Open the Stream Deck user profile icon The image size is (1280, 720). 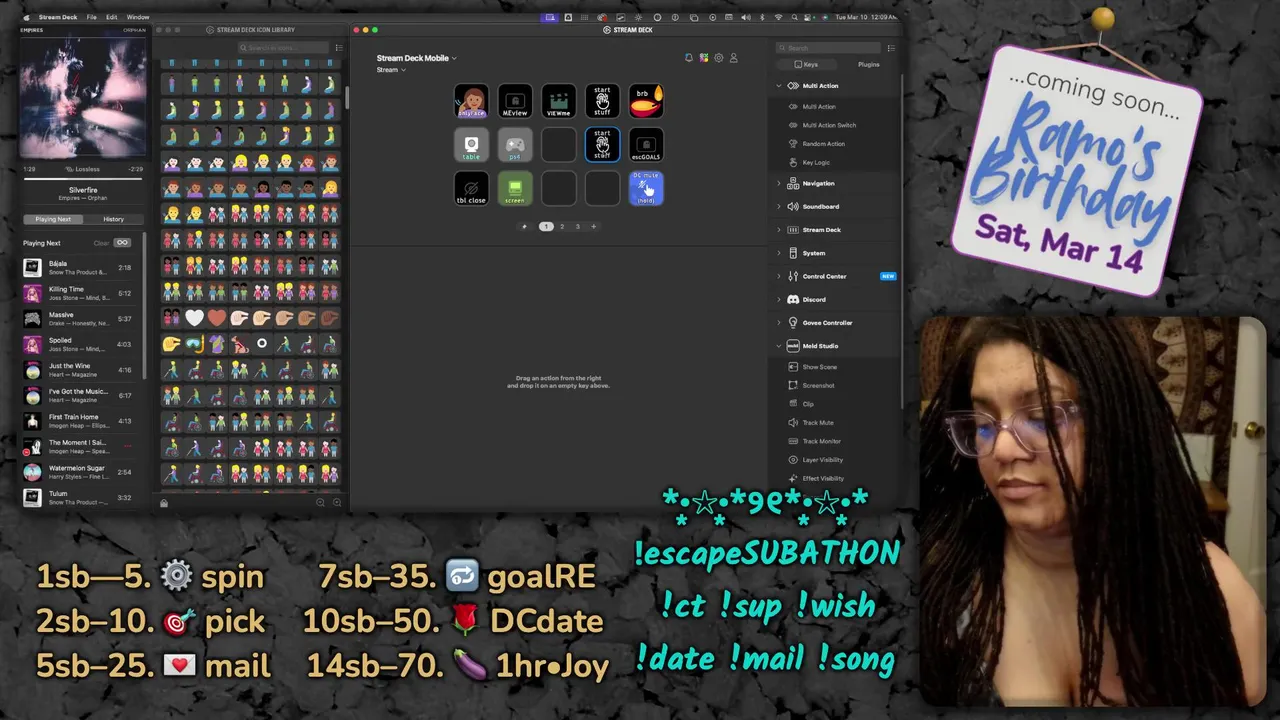tap(733, 58)
